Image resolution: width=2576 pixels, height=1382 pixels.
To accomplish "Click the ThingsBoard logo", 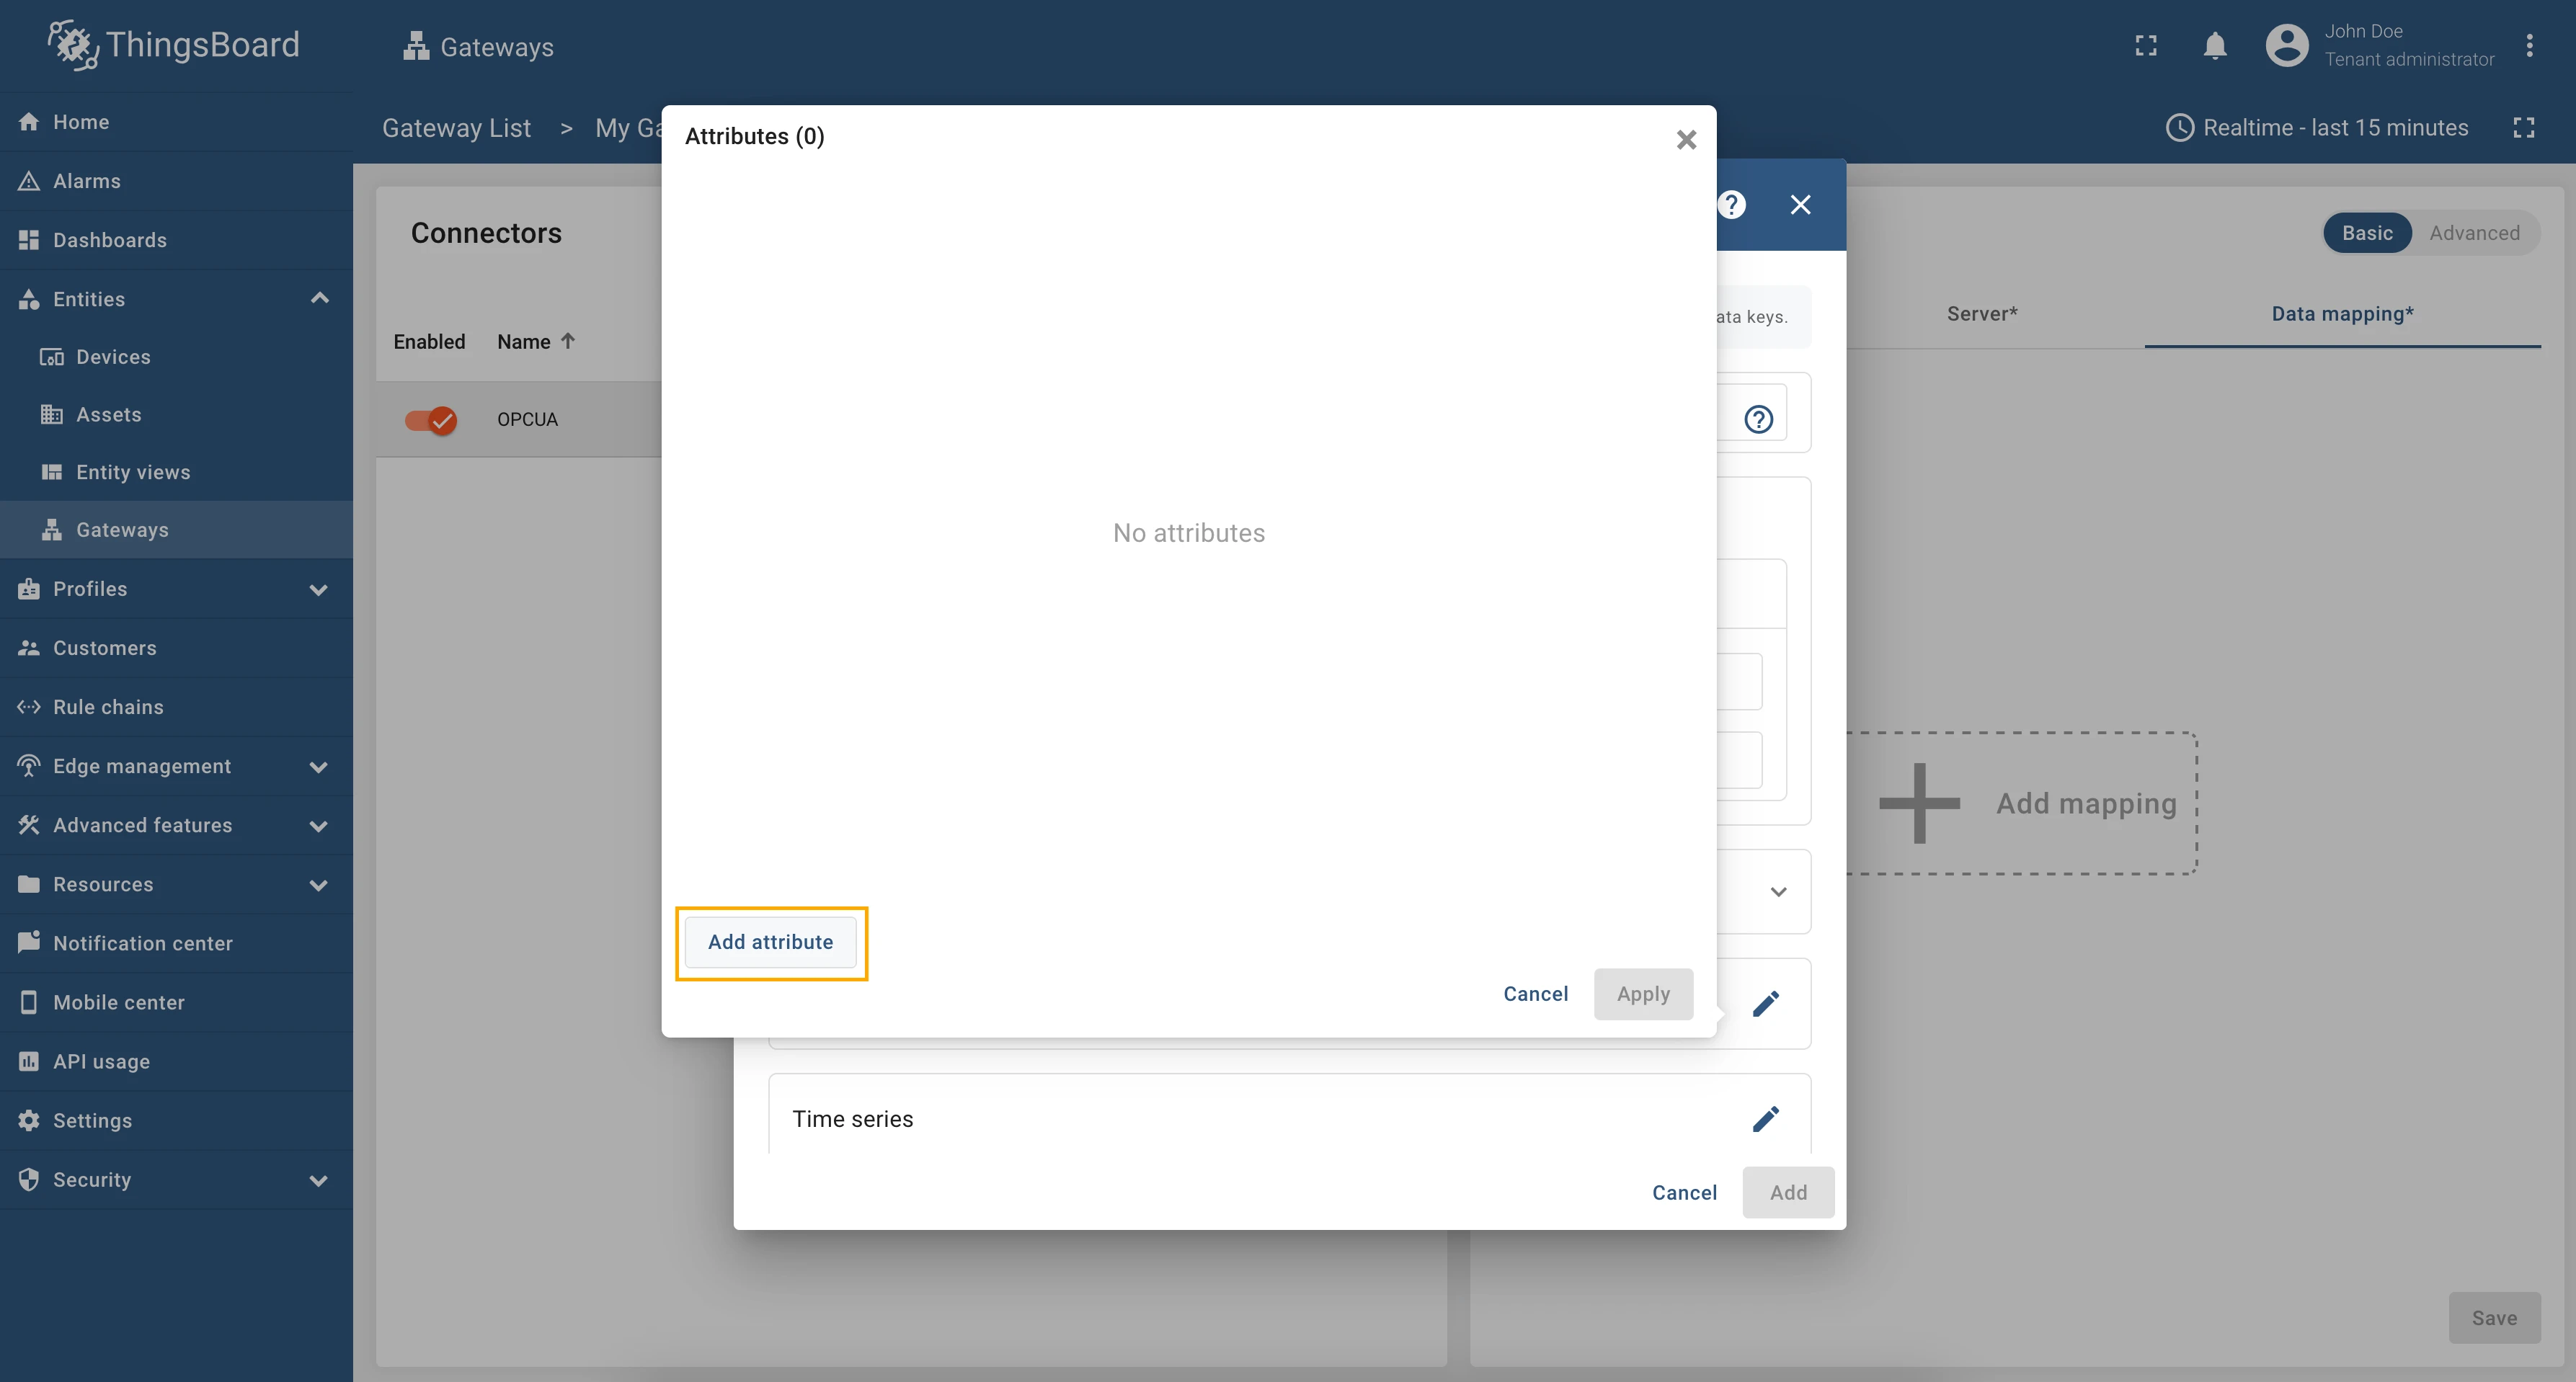I will pos(174,45).
